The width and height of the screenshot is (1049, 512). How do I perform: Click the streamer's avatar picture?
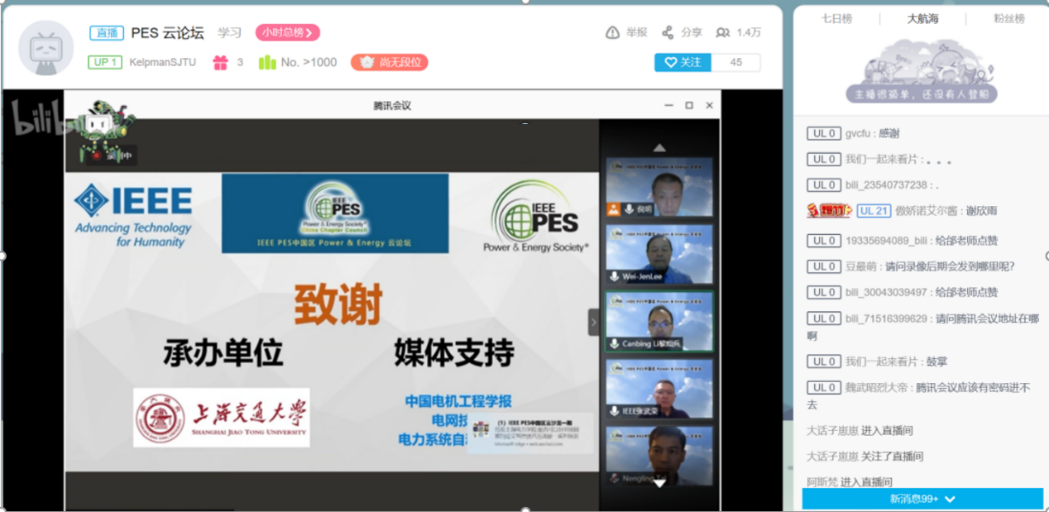coord(45,48)
